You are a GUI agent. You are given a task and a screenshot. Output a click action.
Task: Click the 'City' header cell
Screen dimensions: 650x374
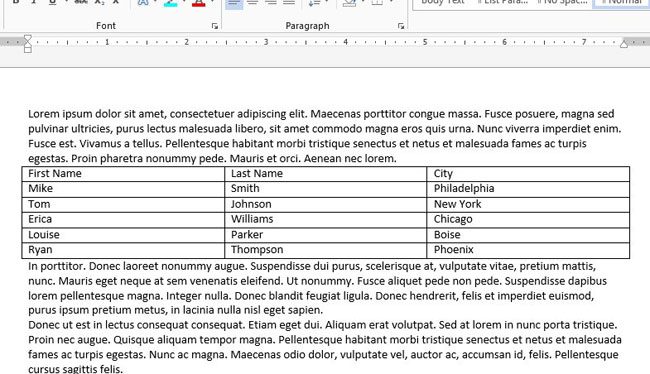click(x=528, y=174)
